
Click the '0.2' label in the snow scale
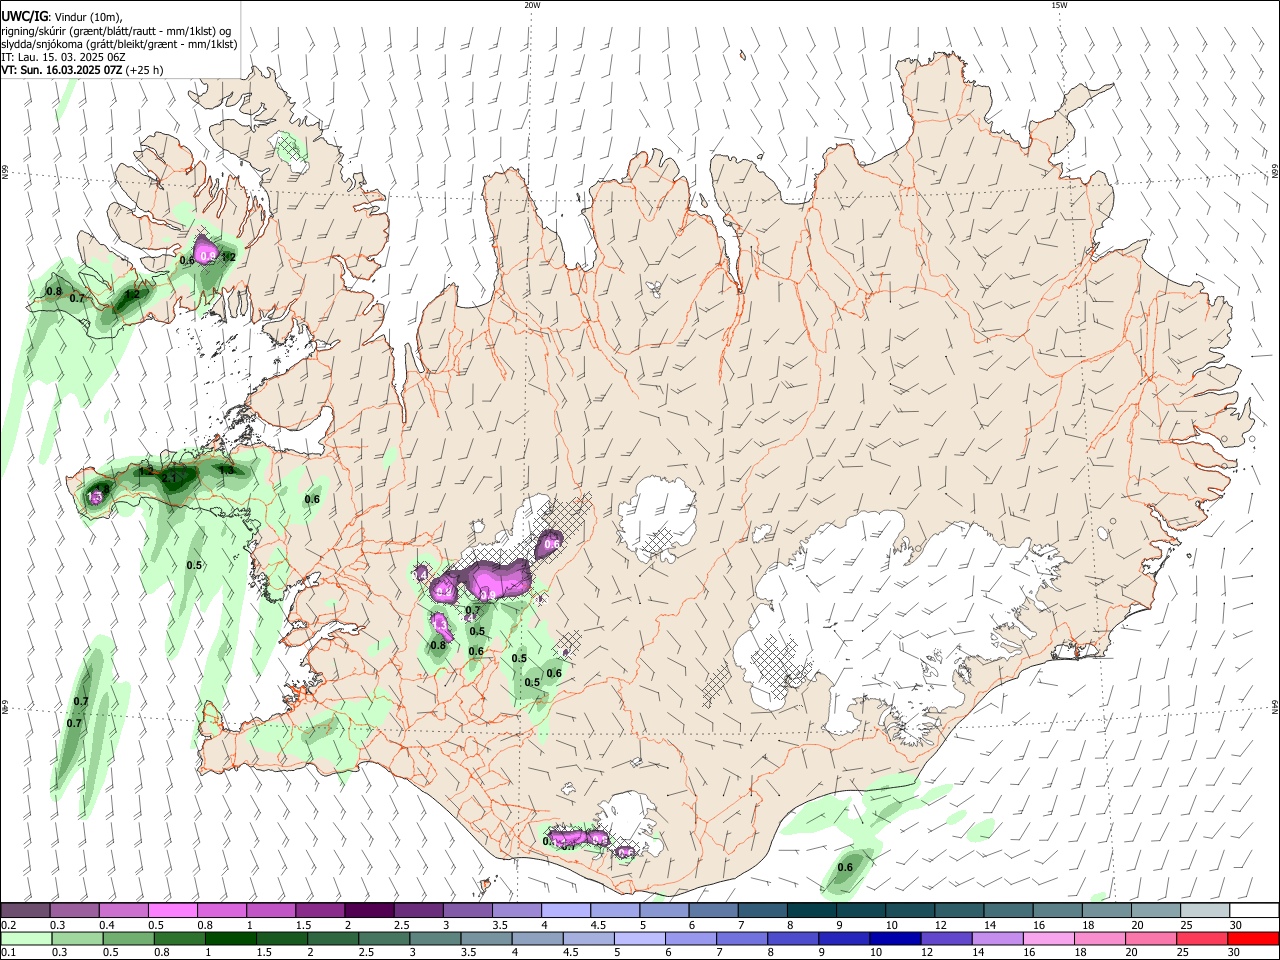coord(8,925)
